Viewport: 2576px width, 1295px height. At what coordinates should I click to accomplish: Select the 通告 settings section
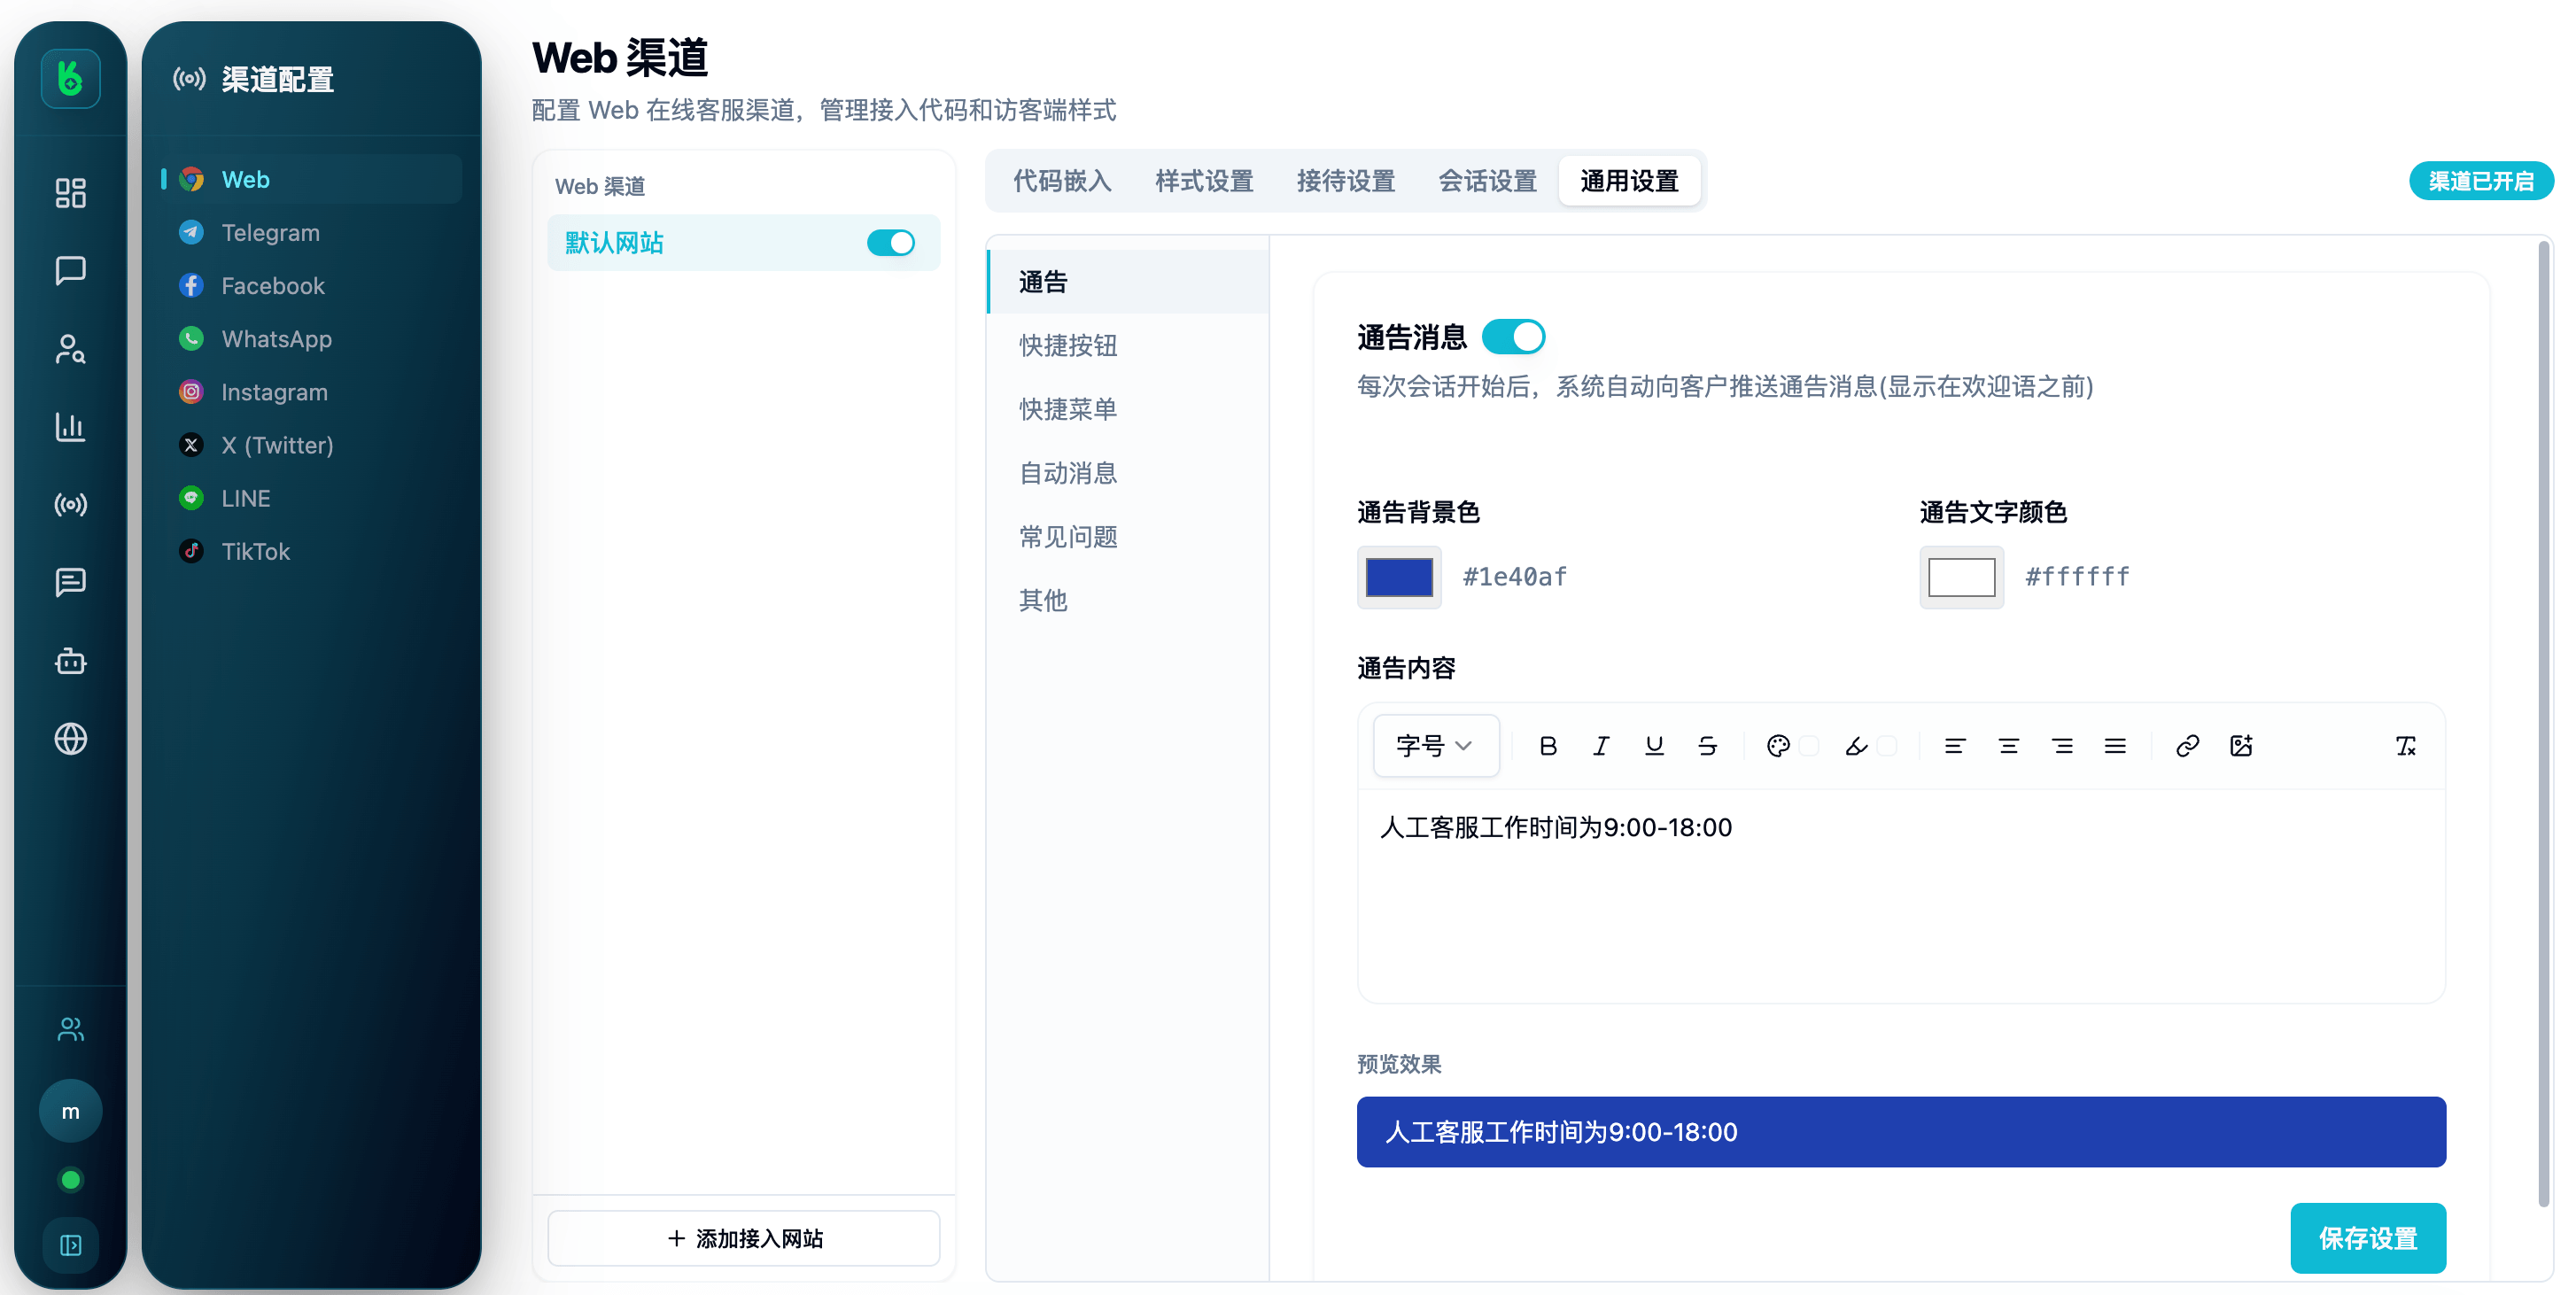(1128, 282)
